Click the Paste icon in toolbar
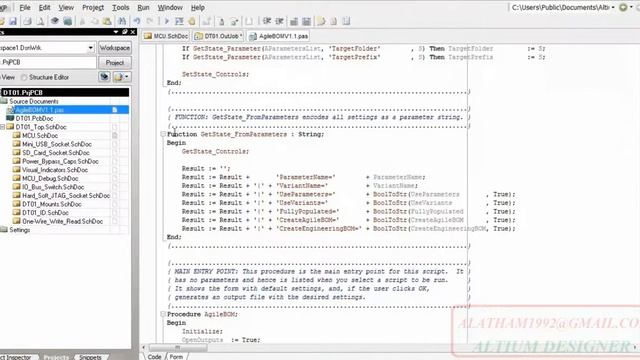The width and height of the screenshot is (640, 360). 107,21
